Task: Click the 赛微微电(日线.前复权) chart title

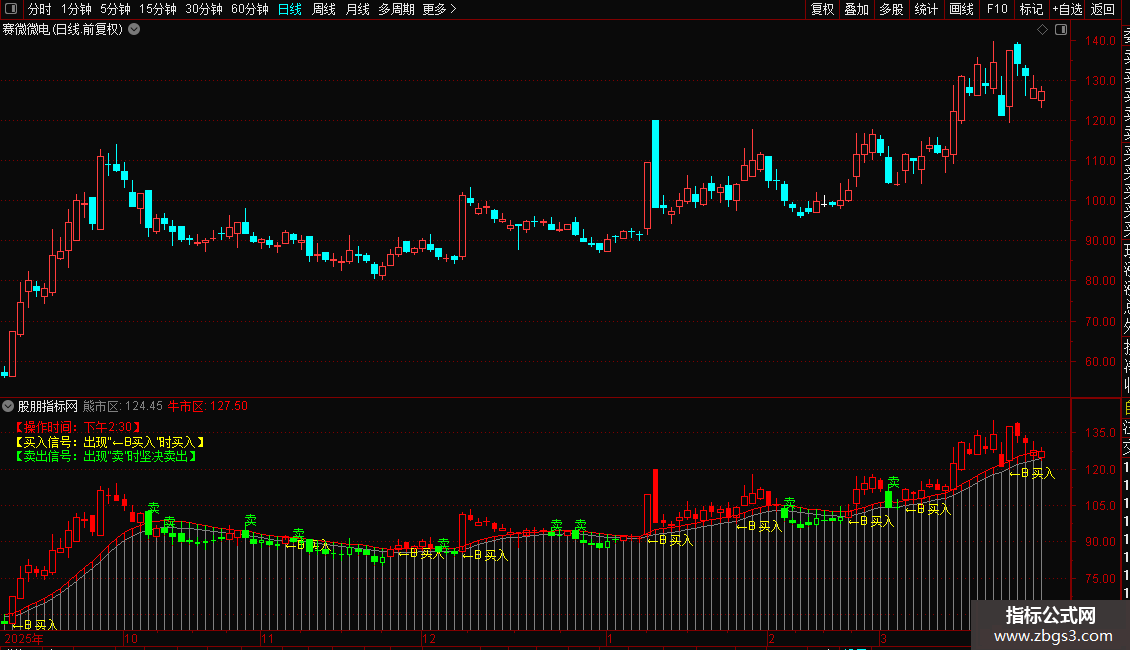Action: click(63, 30)
